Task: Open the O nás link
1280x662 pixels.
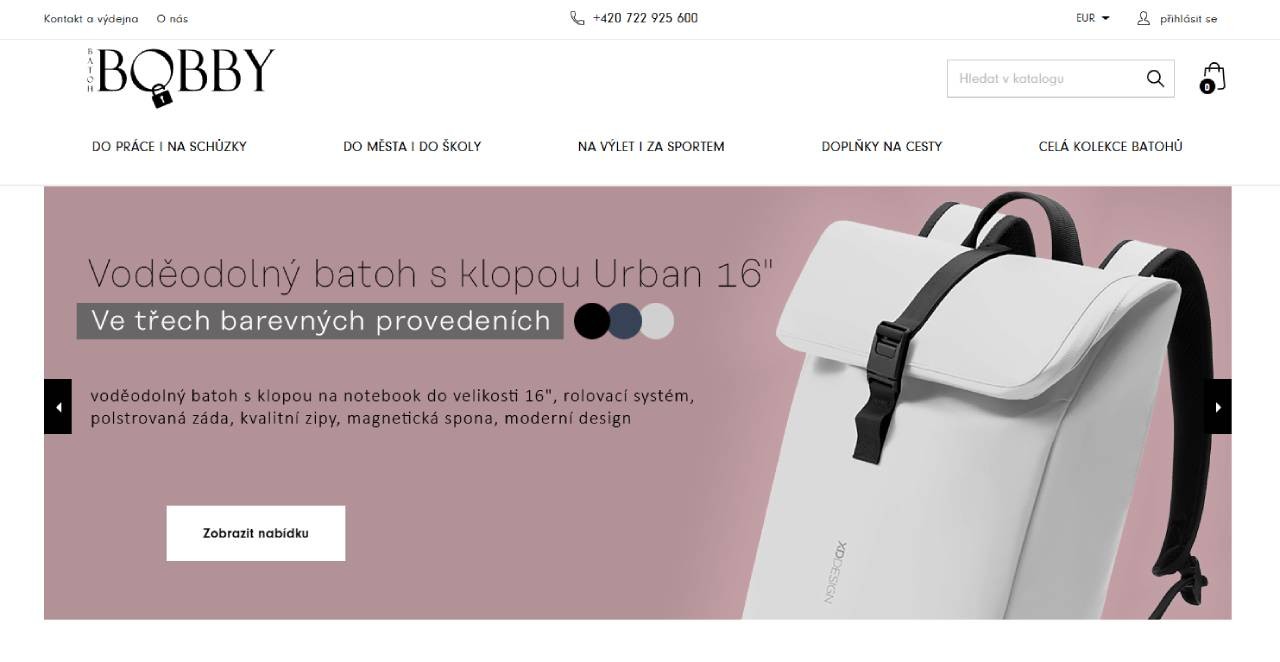Action: (172, 19)
